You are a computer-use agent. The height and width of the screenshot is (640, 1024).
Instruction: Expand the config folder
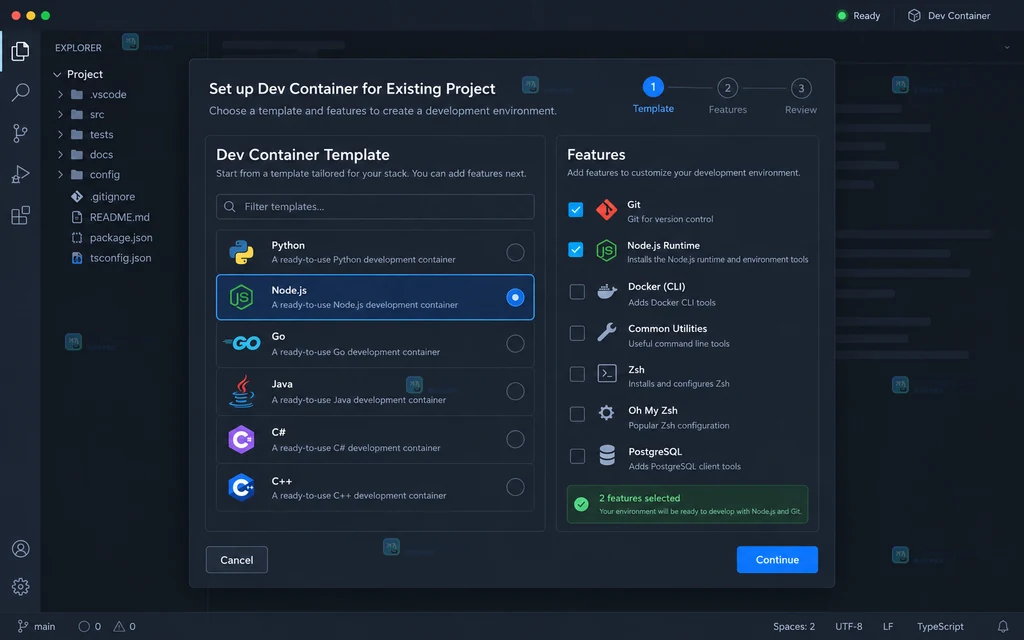pyautogui.click(x=60, y=175)
